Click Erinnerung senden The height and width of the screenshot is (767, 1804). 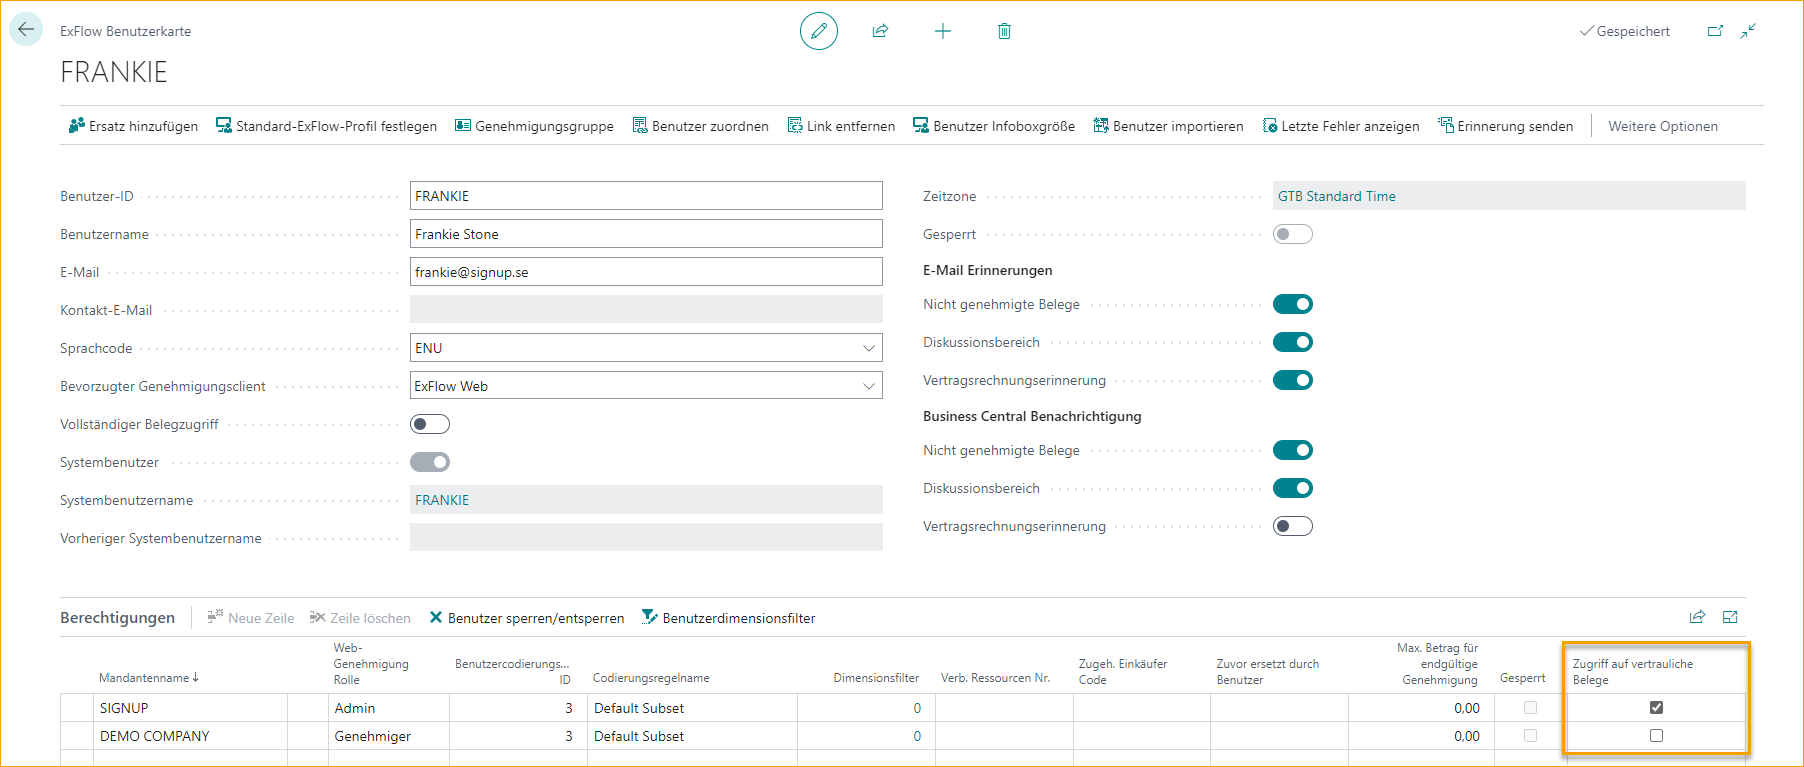(1505, 126)
